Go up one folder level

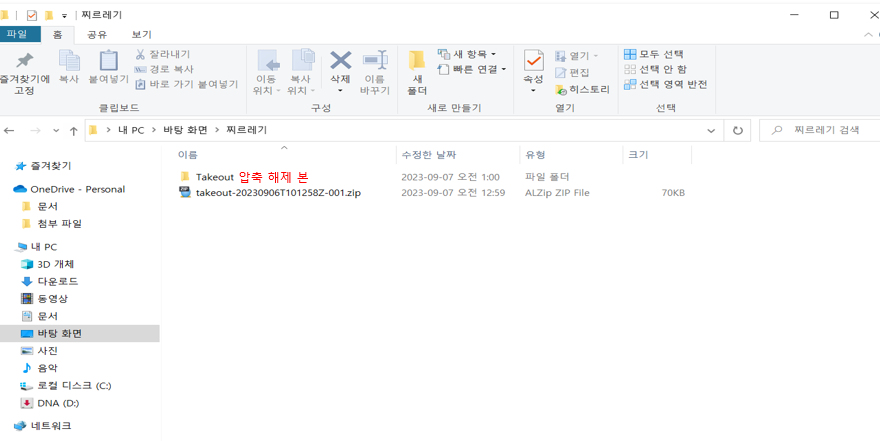pyautogui.click(x=74, y=131)
